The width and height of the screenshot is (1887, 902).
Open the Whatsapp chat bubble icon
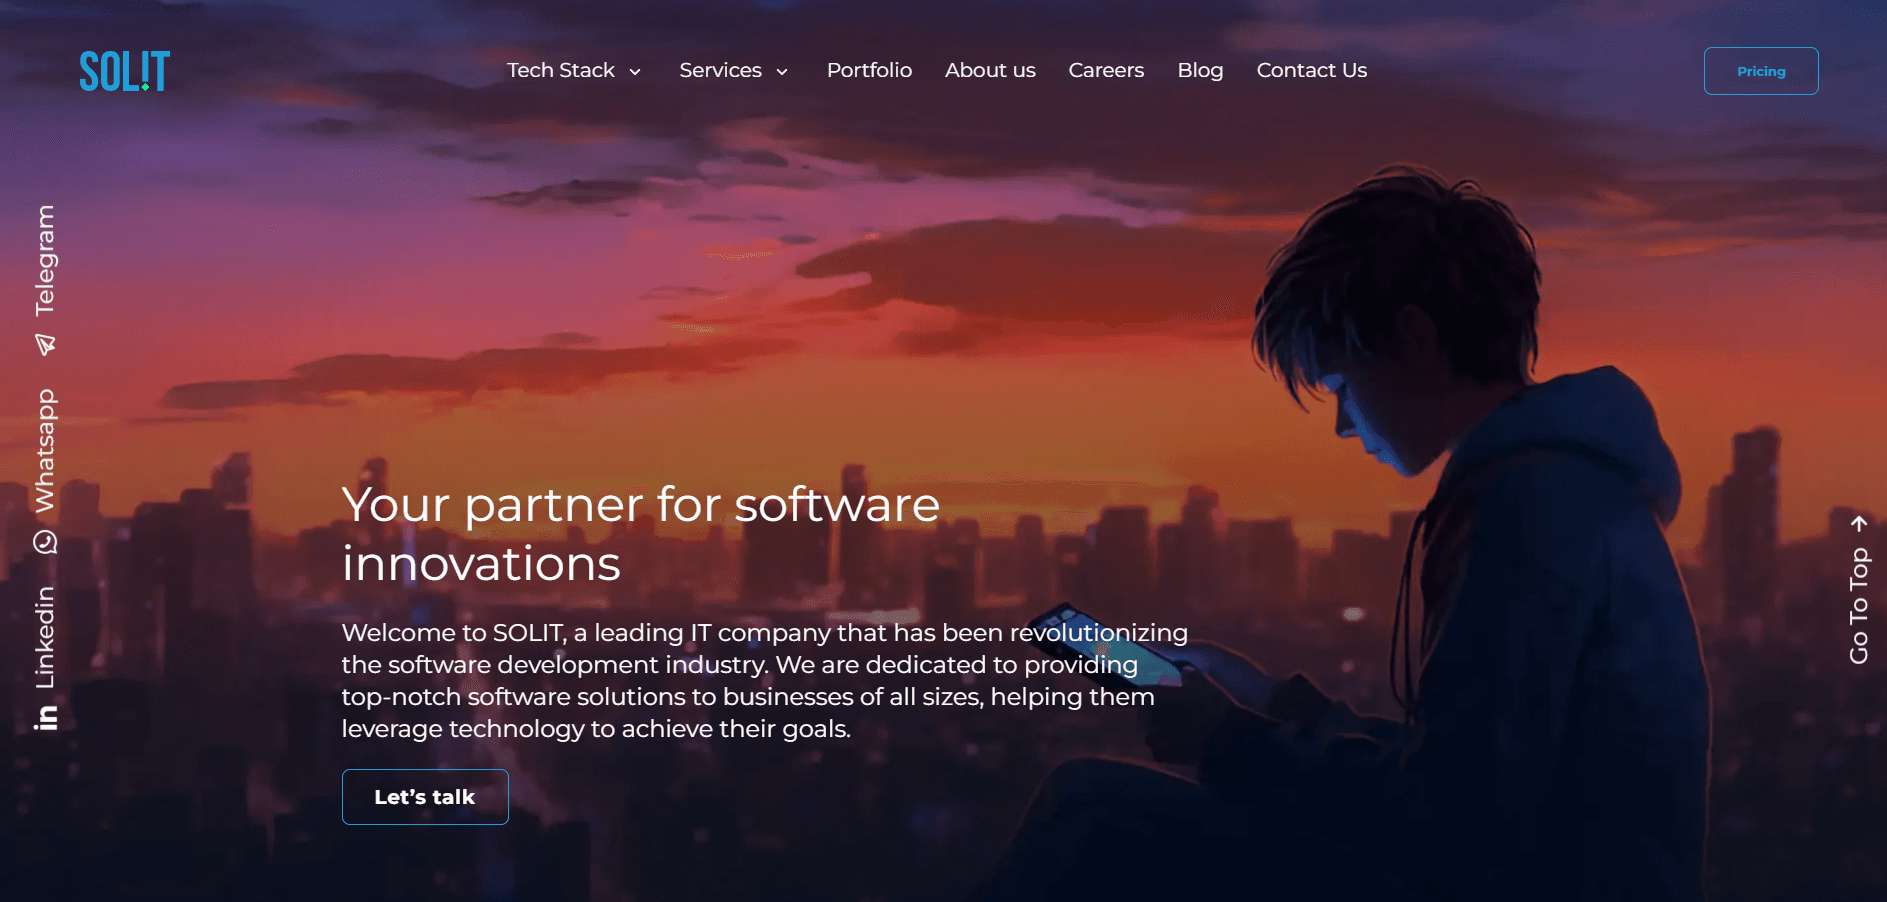pyautogui.click(x=45, y=542)
